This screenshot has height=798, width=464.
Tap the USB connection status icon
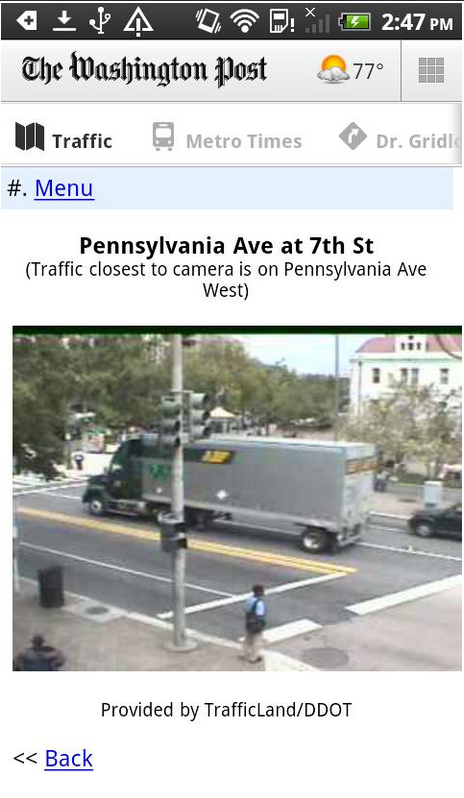point(100,21)
